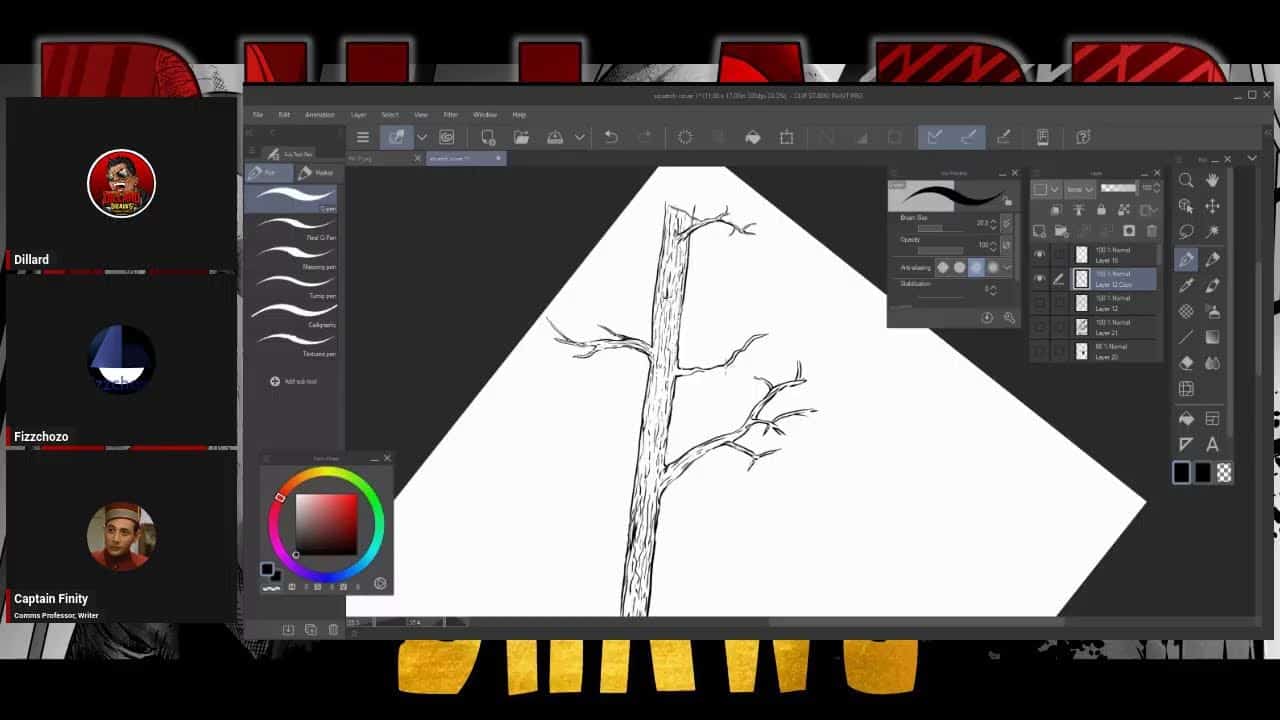
Task: Select the Lasso selection tool
Action: tap(1186, 232)
